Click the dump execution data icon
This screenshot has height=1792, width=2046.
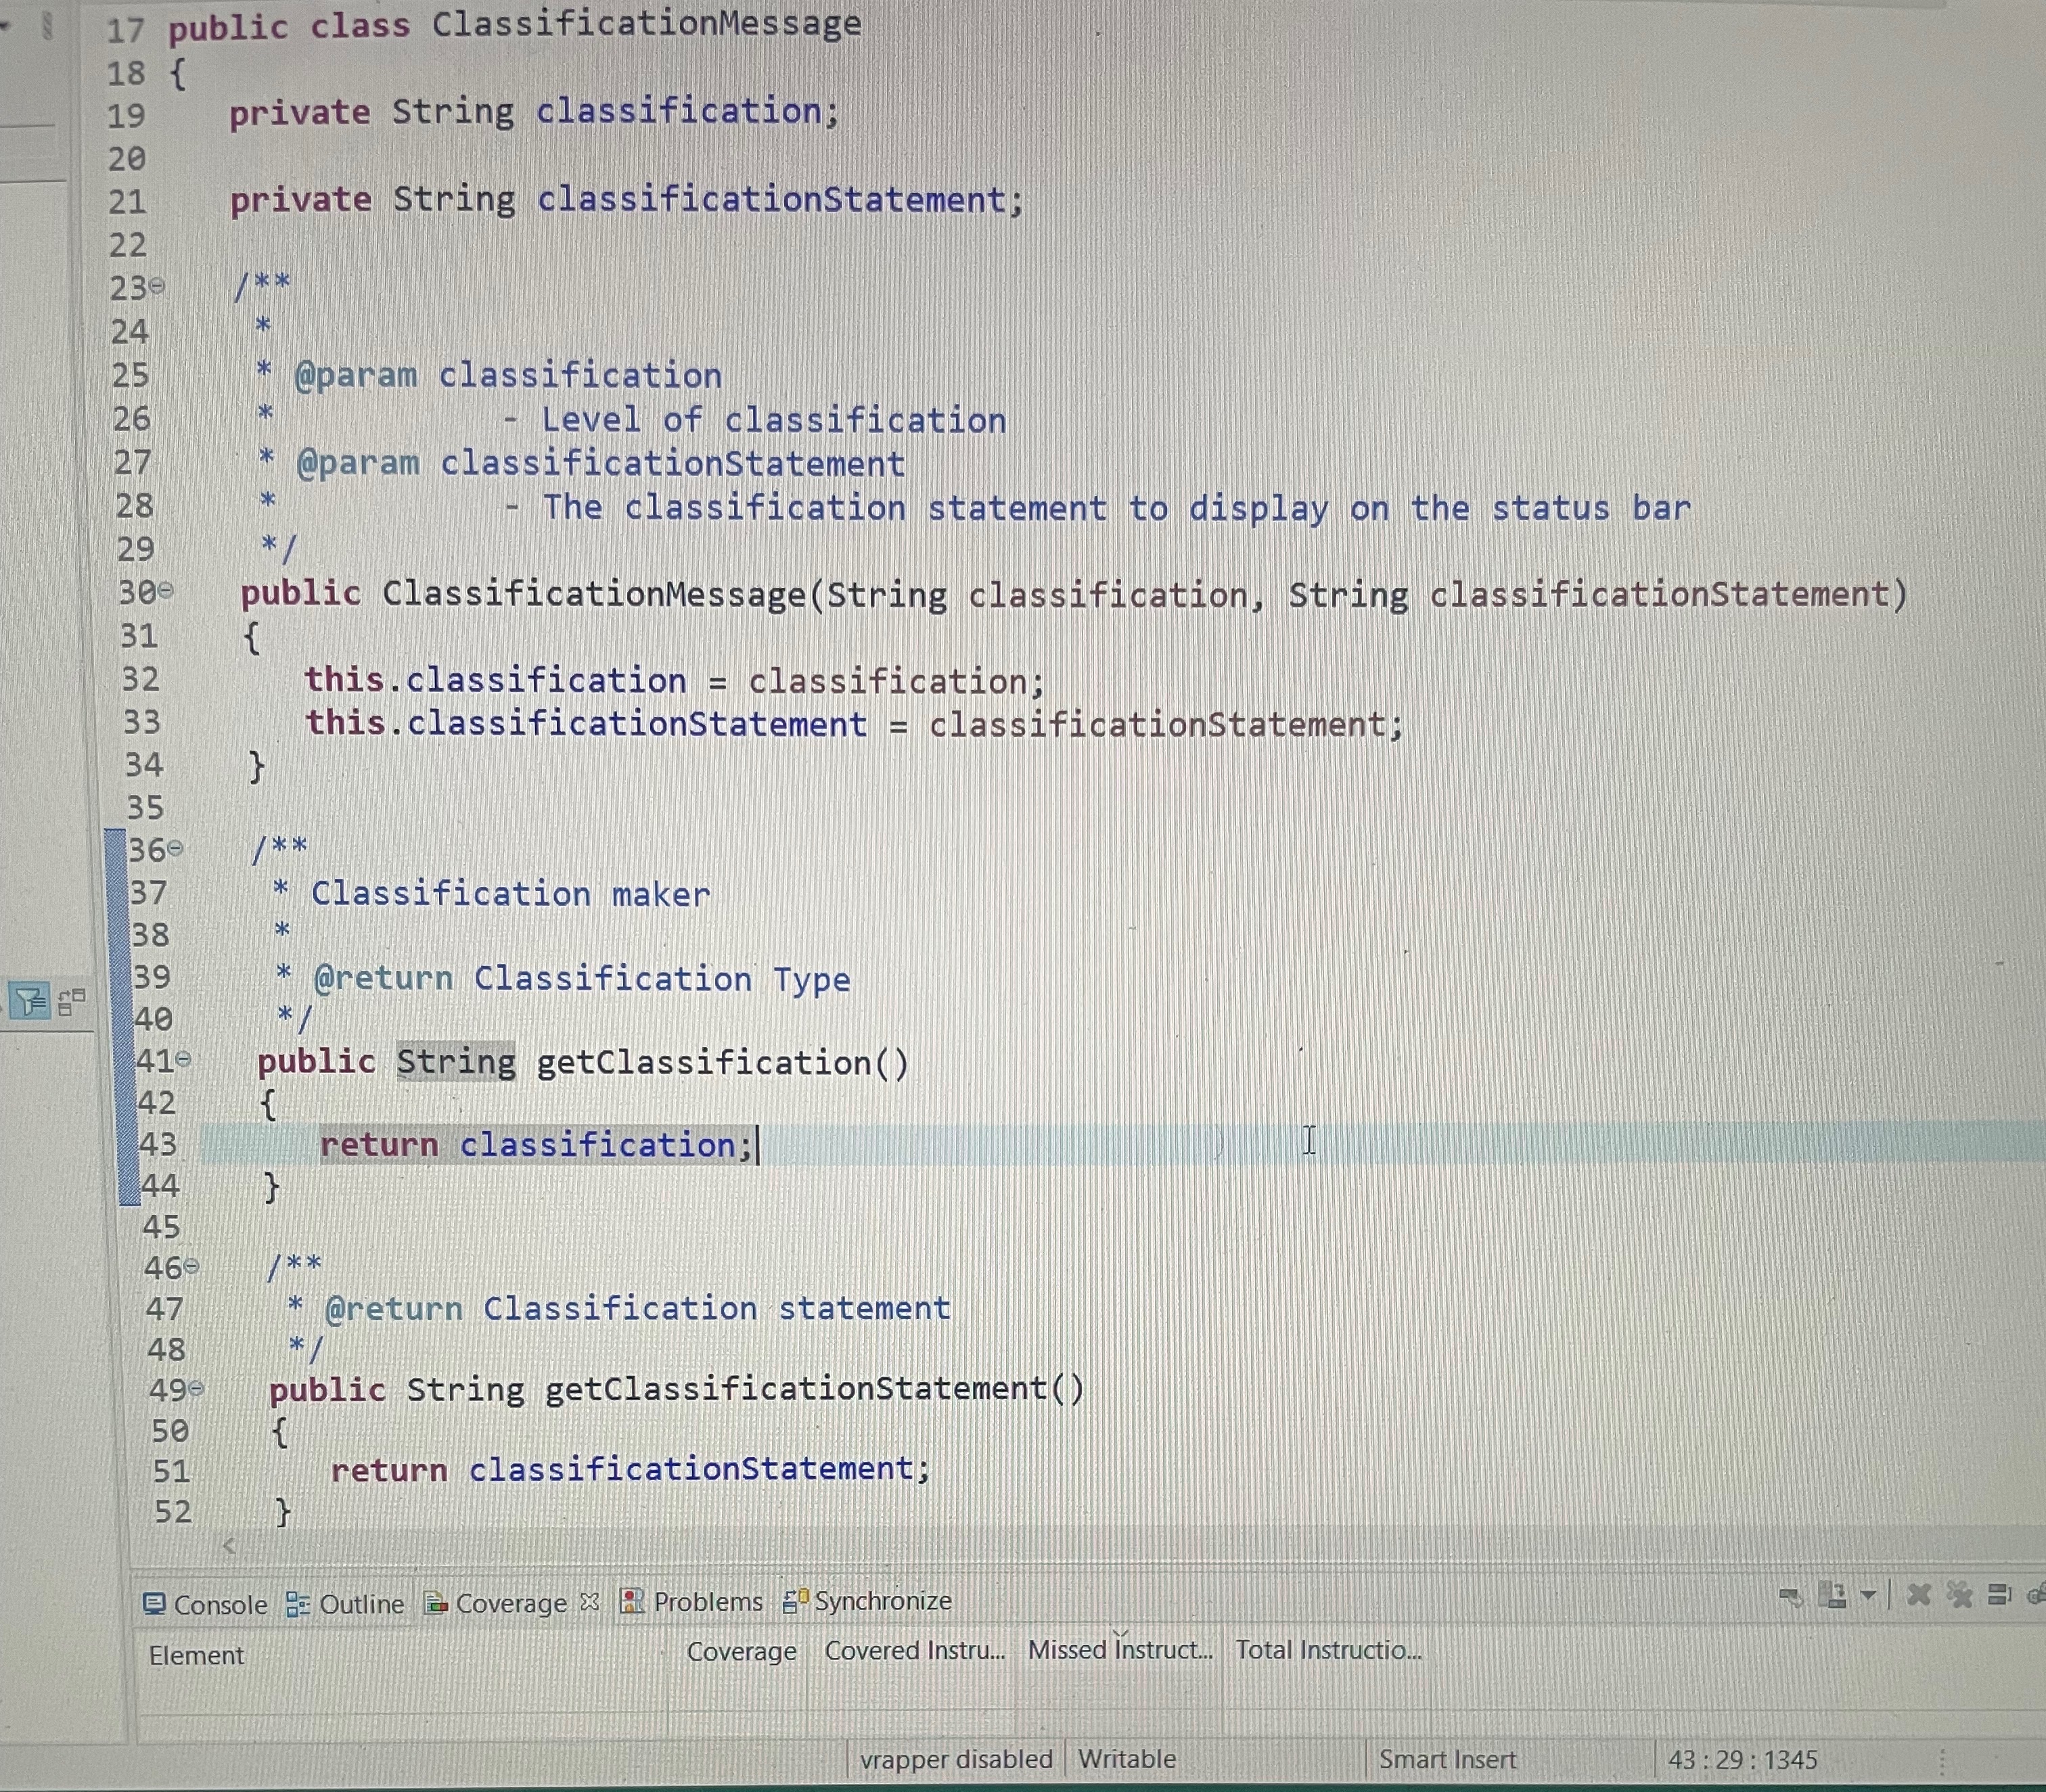coord(1833,1594)
